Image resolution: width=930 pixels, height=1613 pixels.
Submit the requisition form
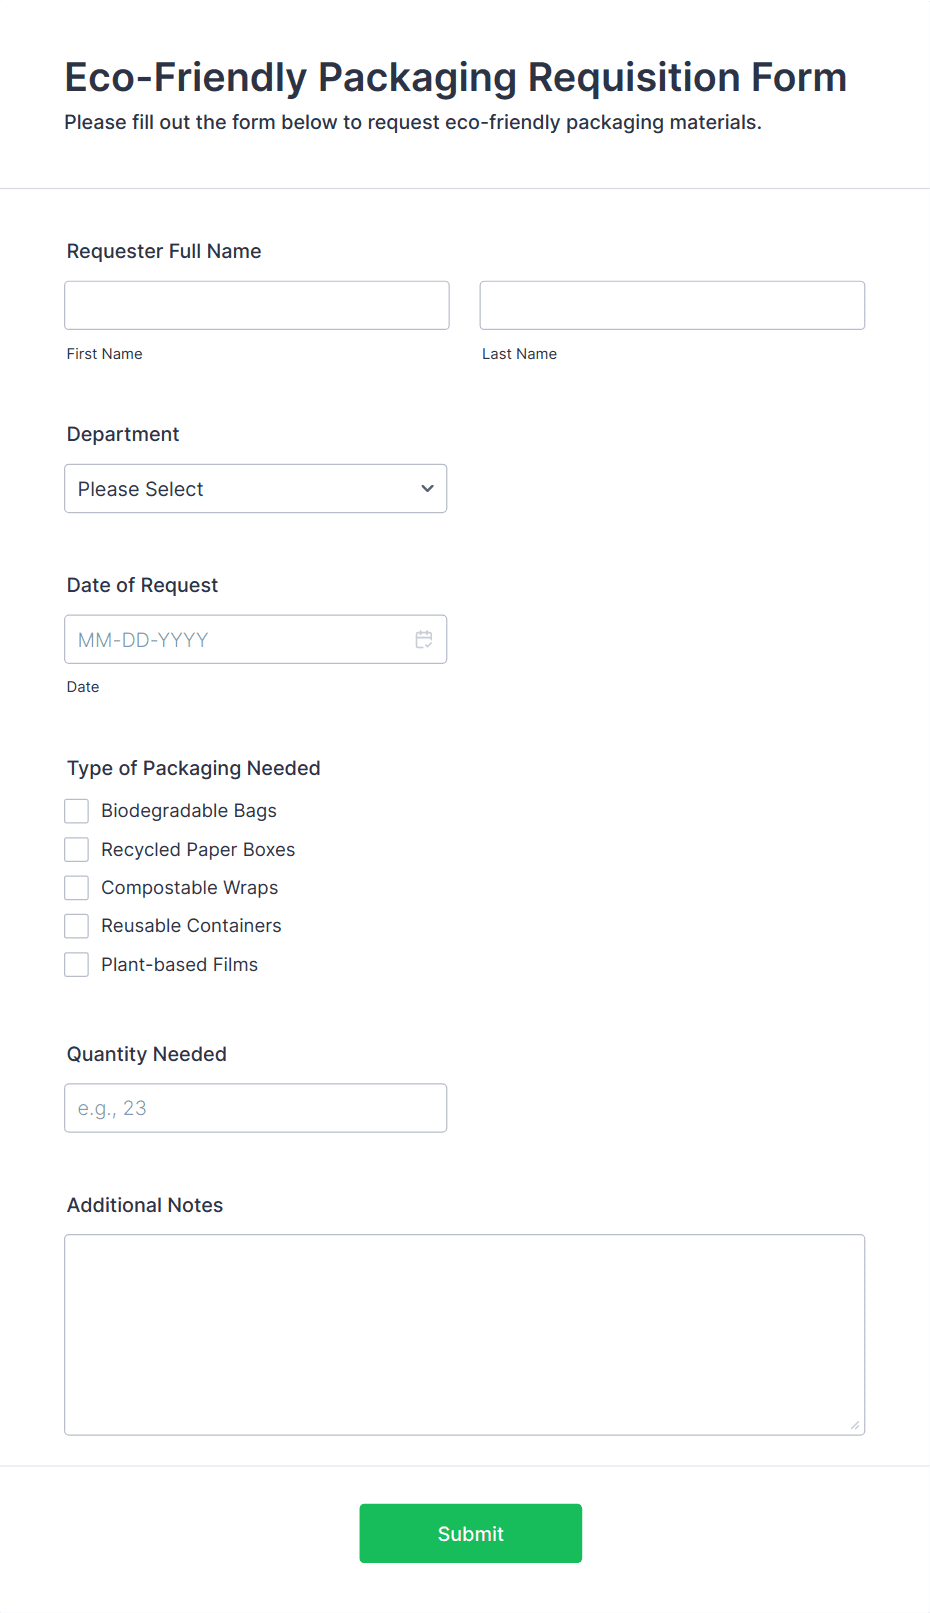pyautogui.click(x=470, y=1533)
